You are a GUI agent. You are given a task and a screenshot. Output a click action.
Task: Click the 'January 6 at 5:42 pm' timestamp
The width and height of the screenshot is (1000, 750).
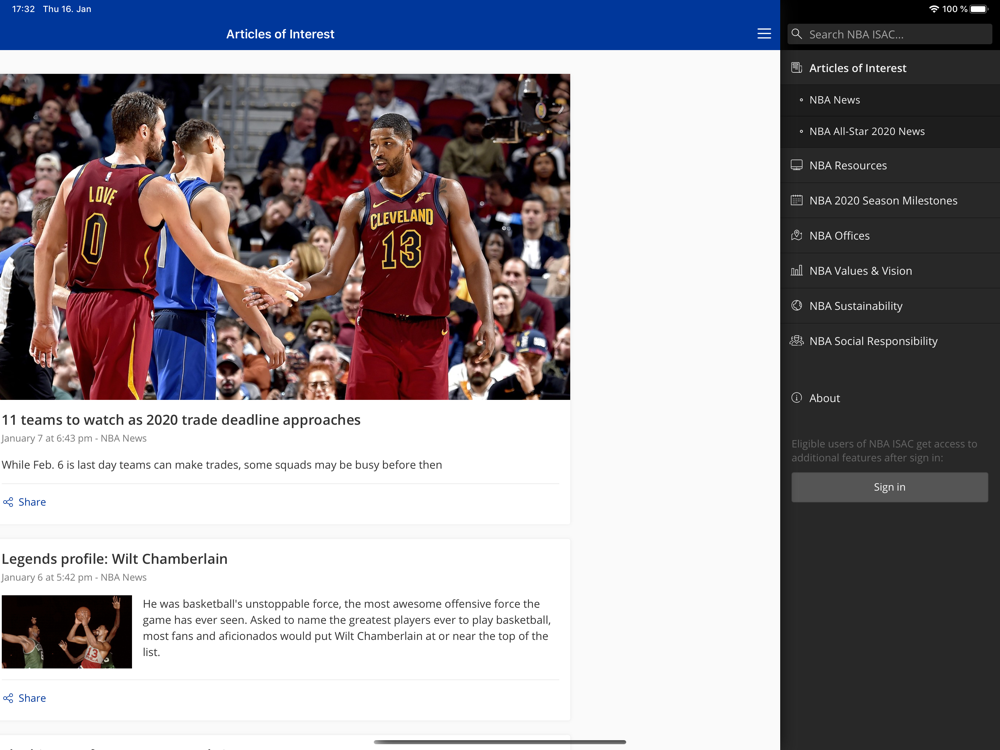pyautogui.click(x=47, y=577)
